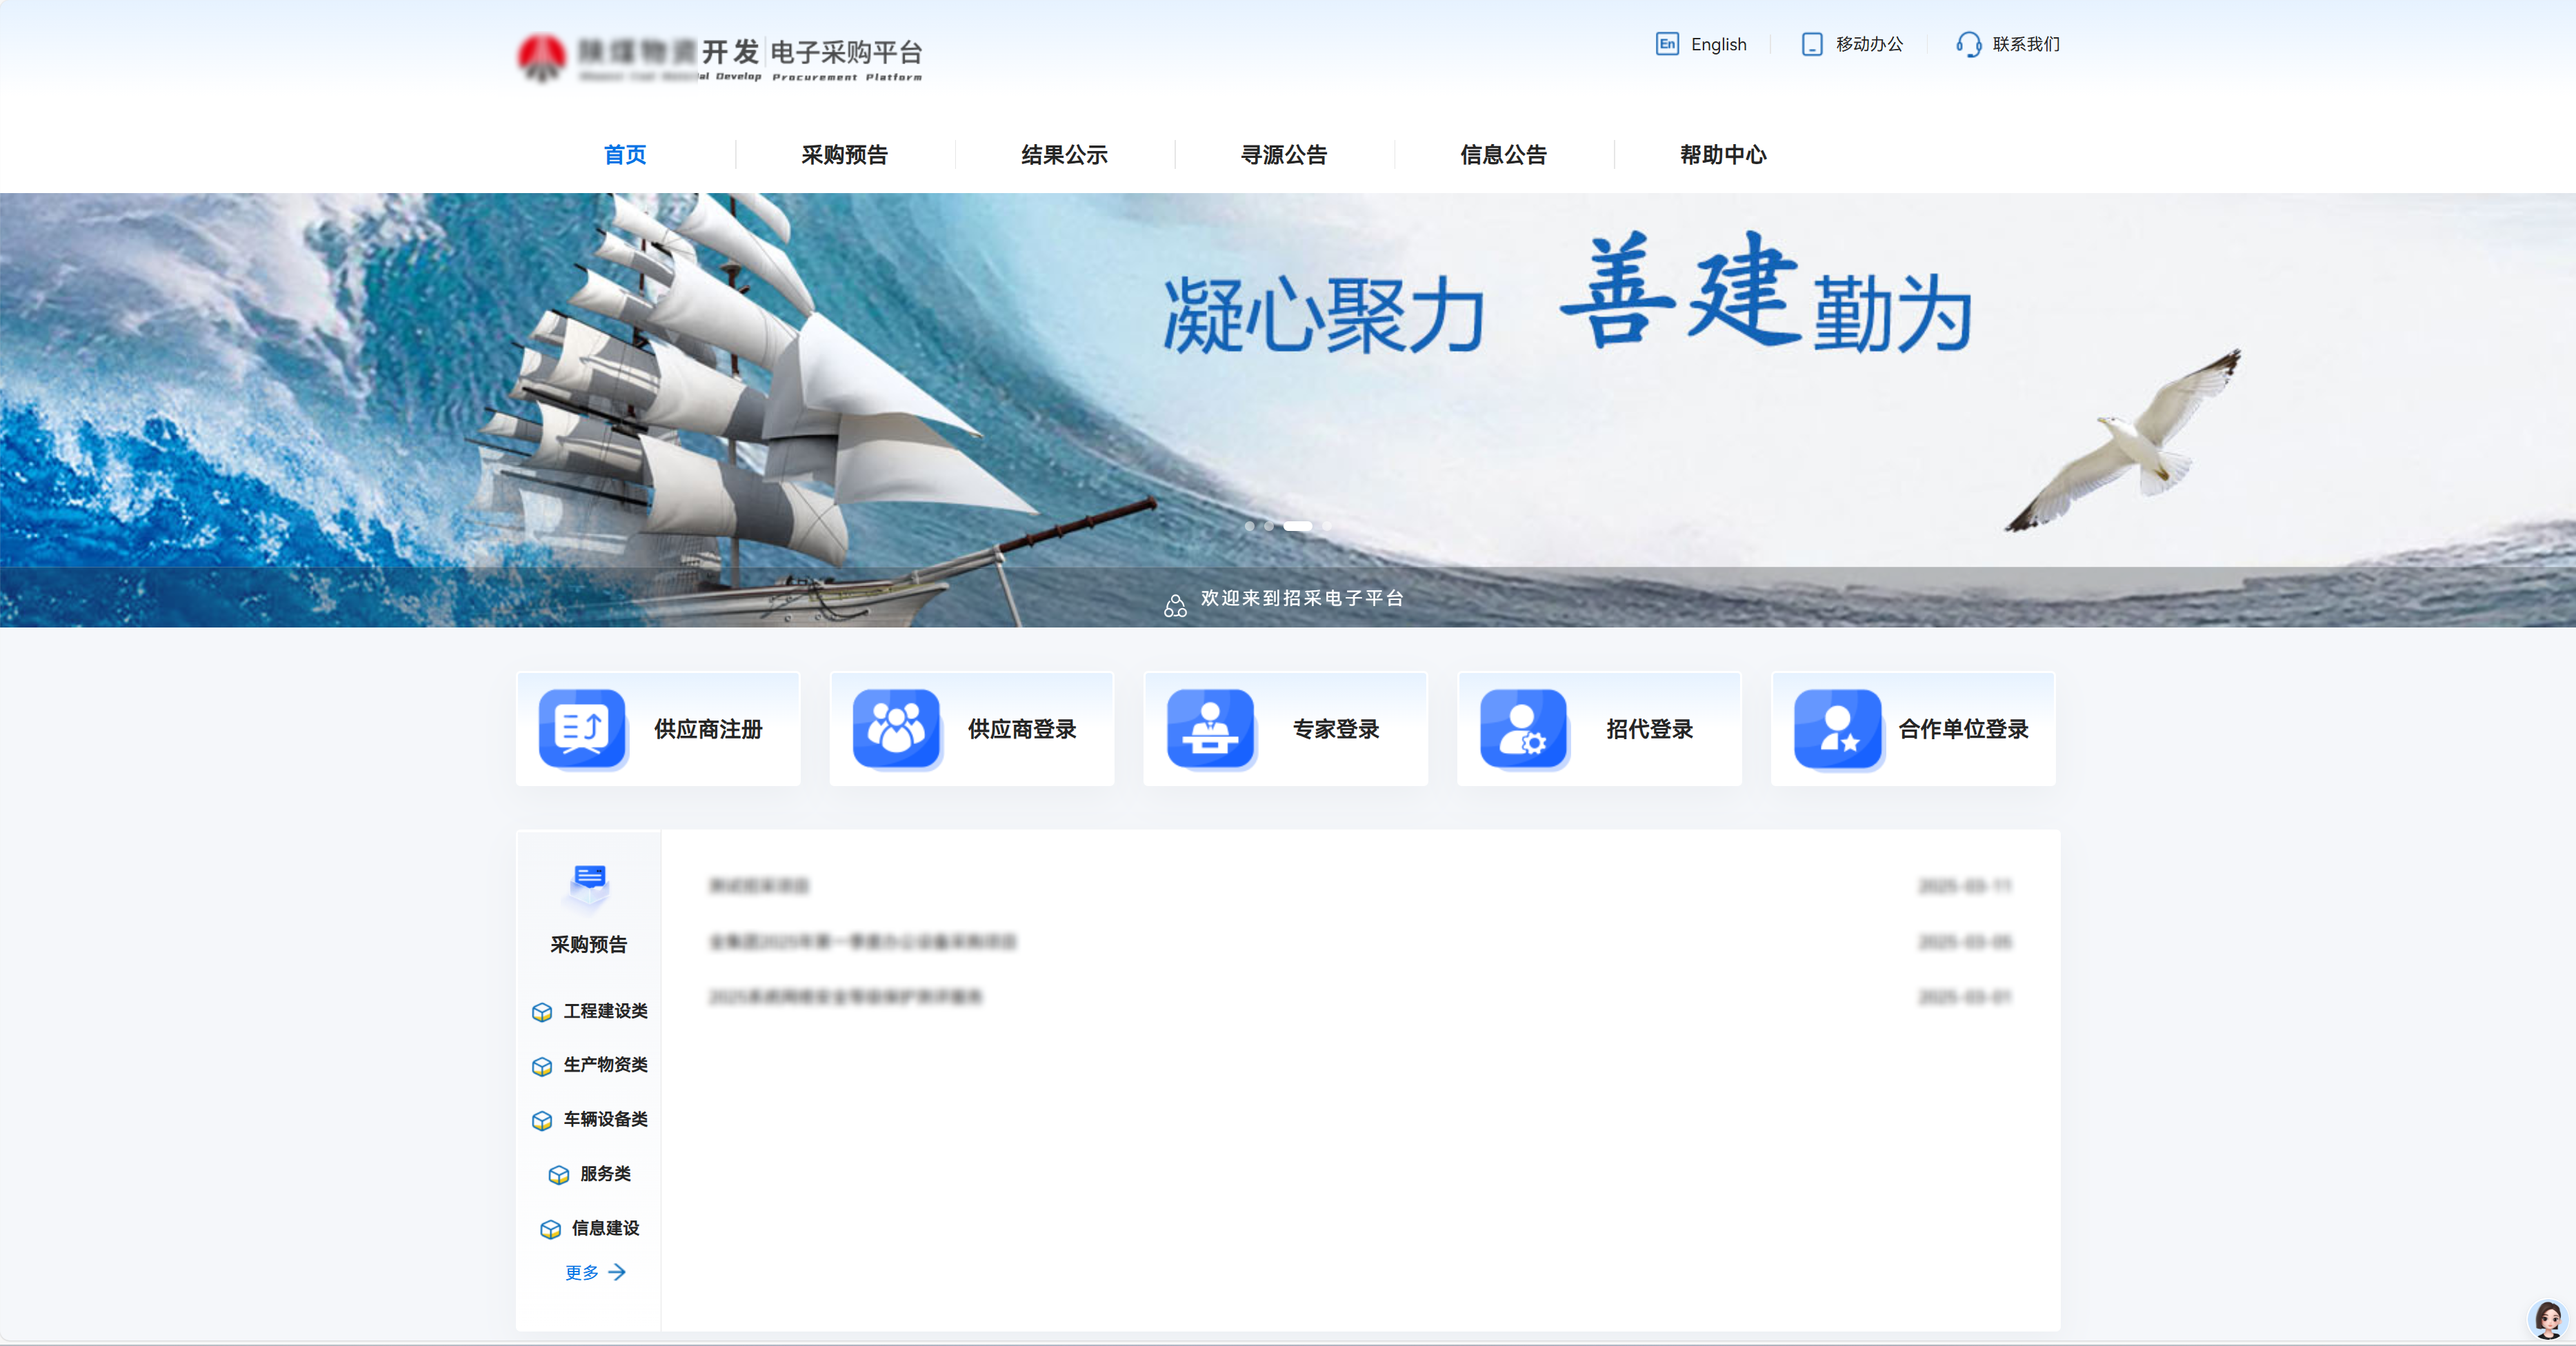Select the 生产物资类 category
Screen dimensions: 2576x1346
(605, 1065)
